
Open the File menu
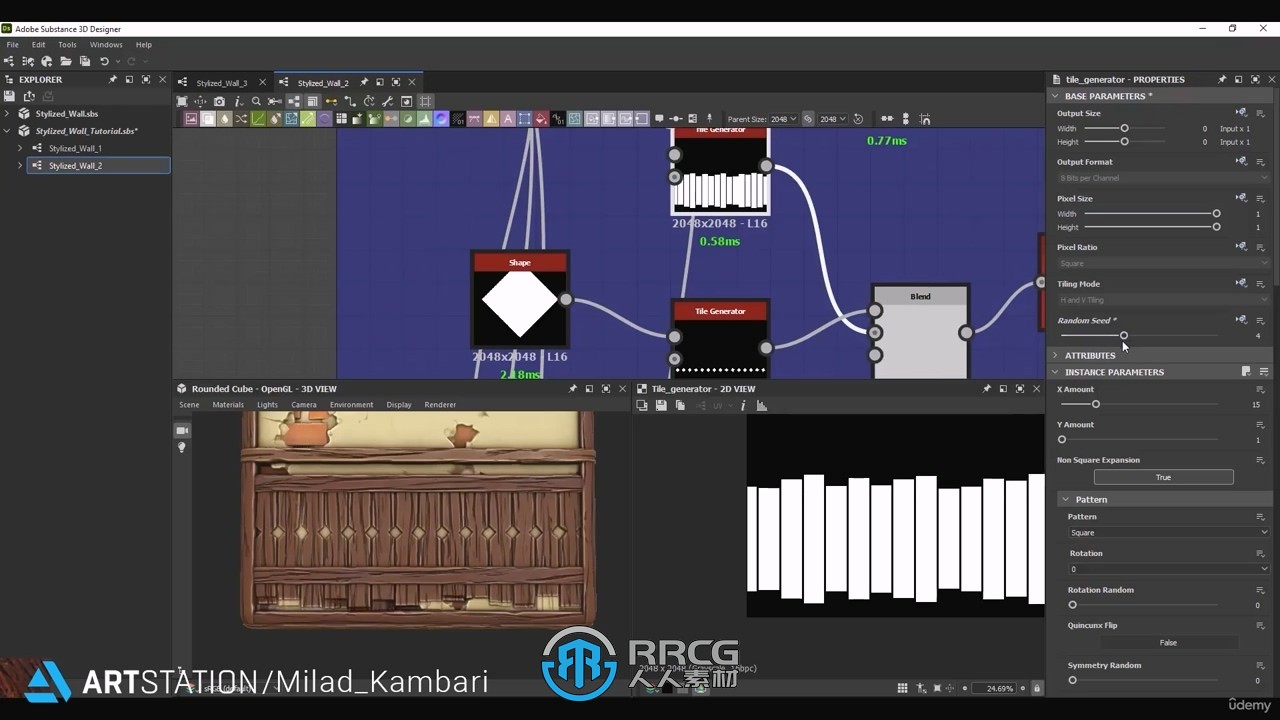click(13, 44)
